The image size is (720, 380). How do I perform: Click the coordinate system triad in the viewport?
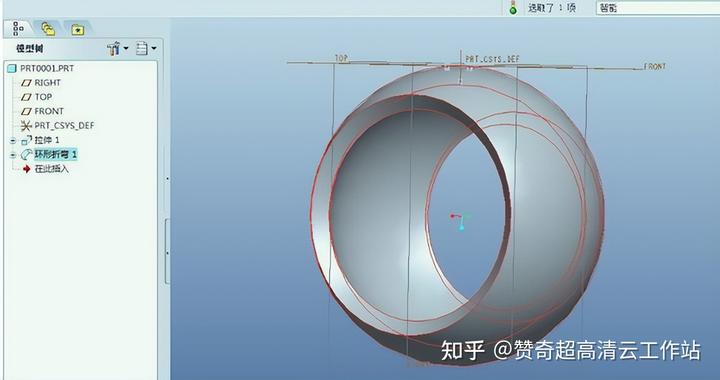(460, 221)
